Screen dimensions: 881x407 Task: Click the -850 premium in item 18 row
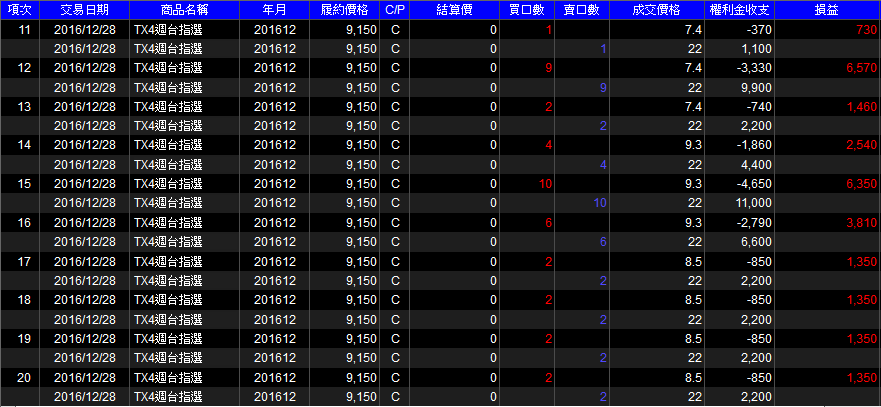pyautogui.click(x=760, y=300)
